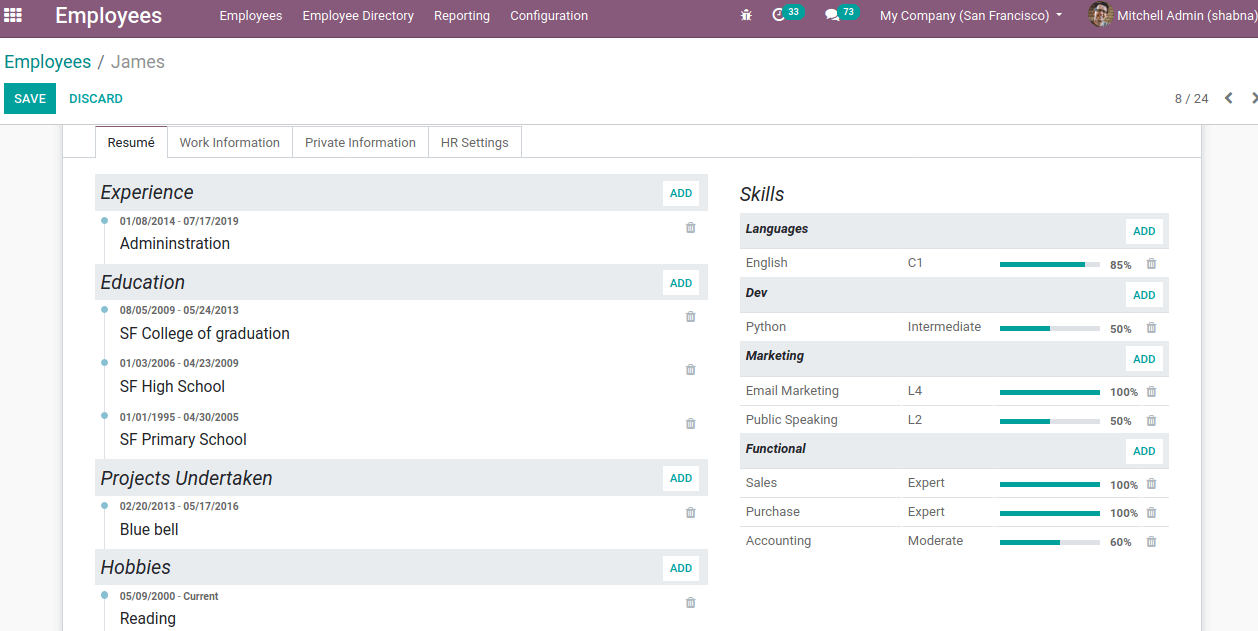Delete the Blue bell project entry
The image size is (1258, 631).
pos(690,513)
